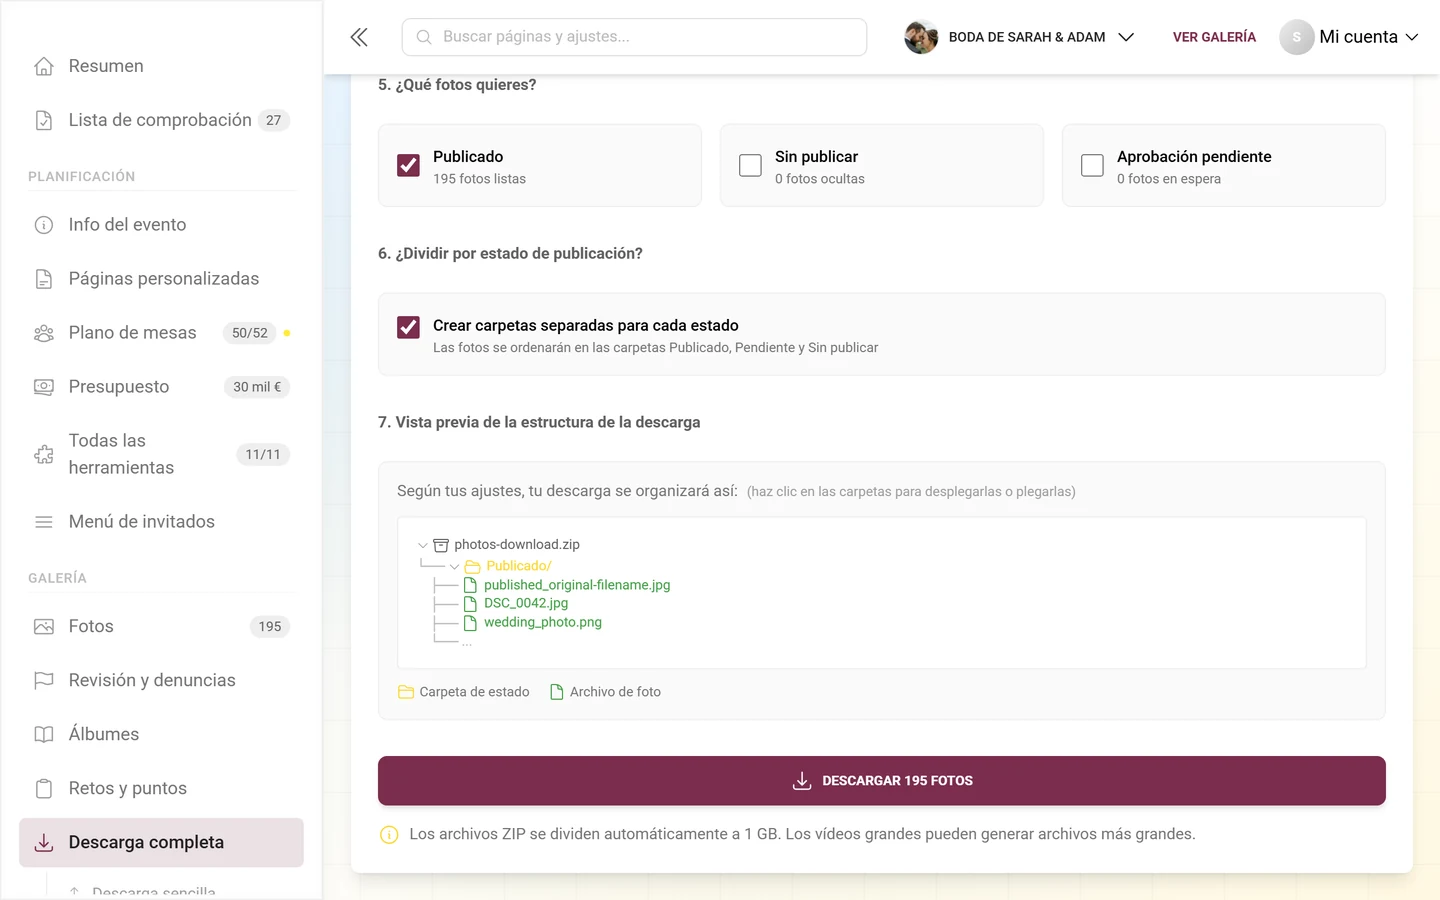Open Lista de comprobación page
Image resolution: width=1440 pixels, height=900 pixels.
tap(161, 120)
